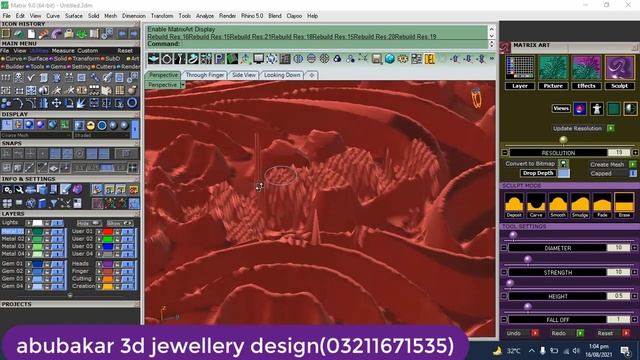640x360 pixels.
Task: Click the move-arrows icon in Main Menu tools
Action: click(56, 103)
